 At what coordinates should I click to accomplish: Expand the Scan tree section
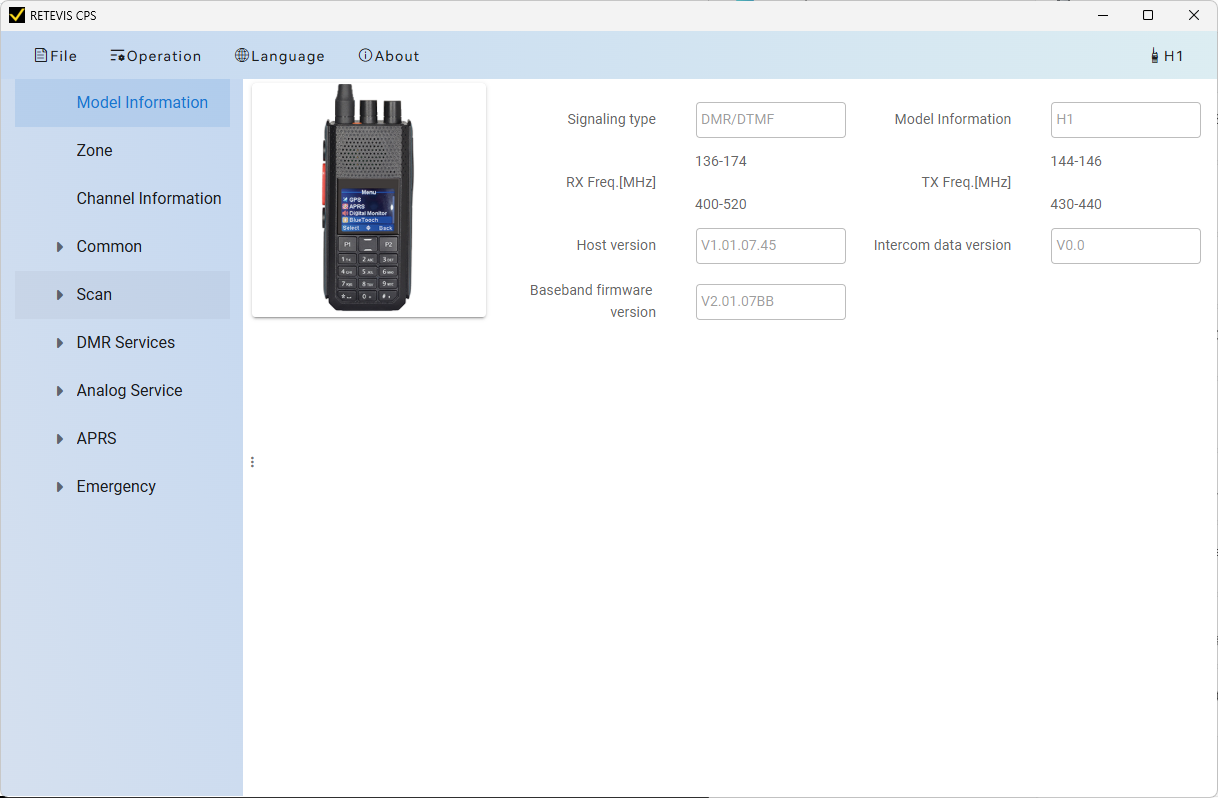(x=60, y=295)
